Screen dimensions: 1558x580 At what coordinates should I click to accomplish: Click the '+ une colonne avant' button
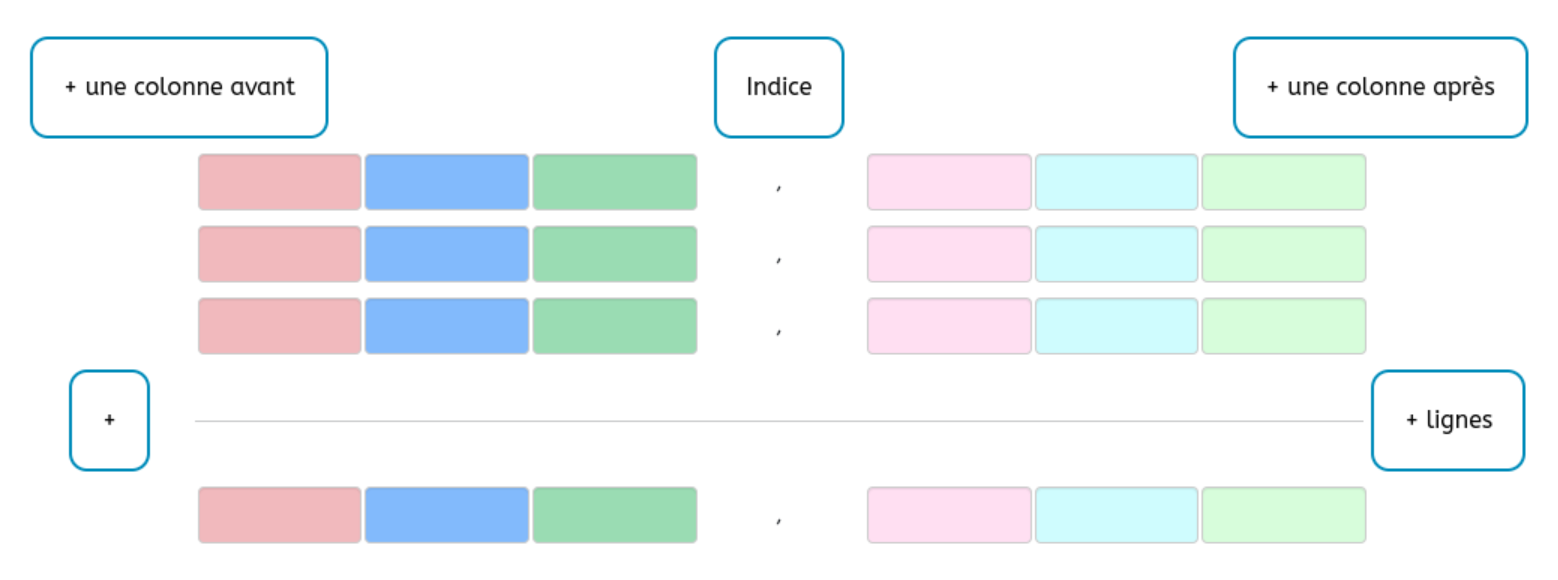179,87
